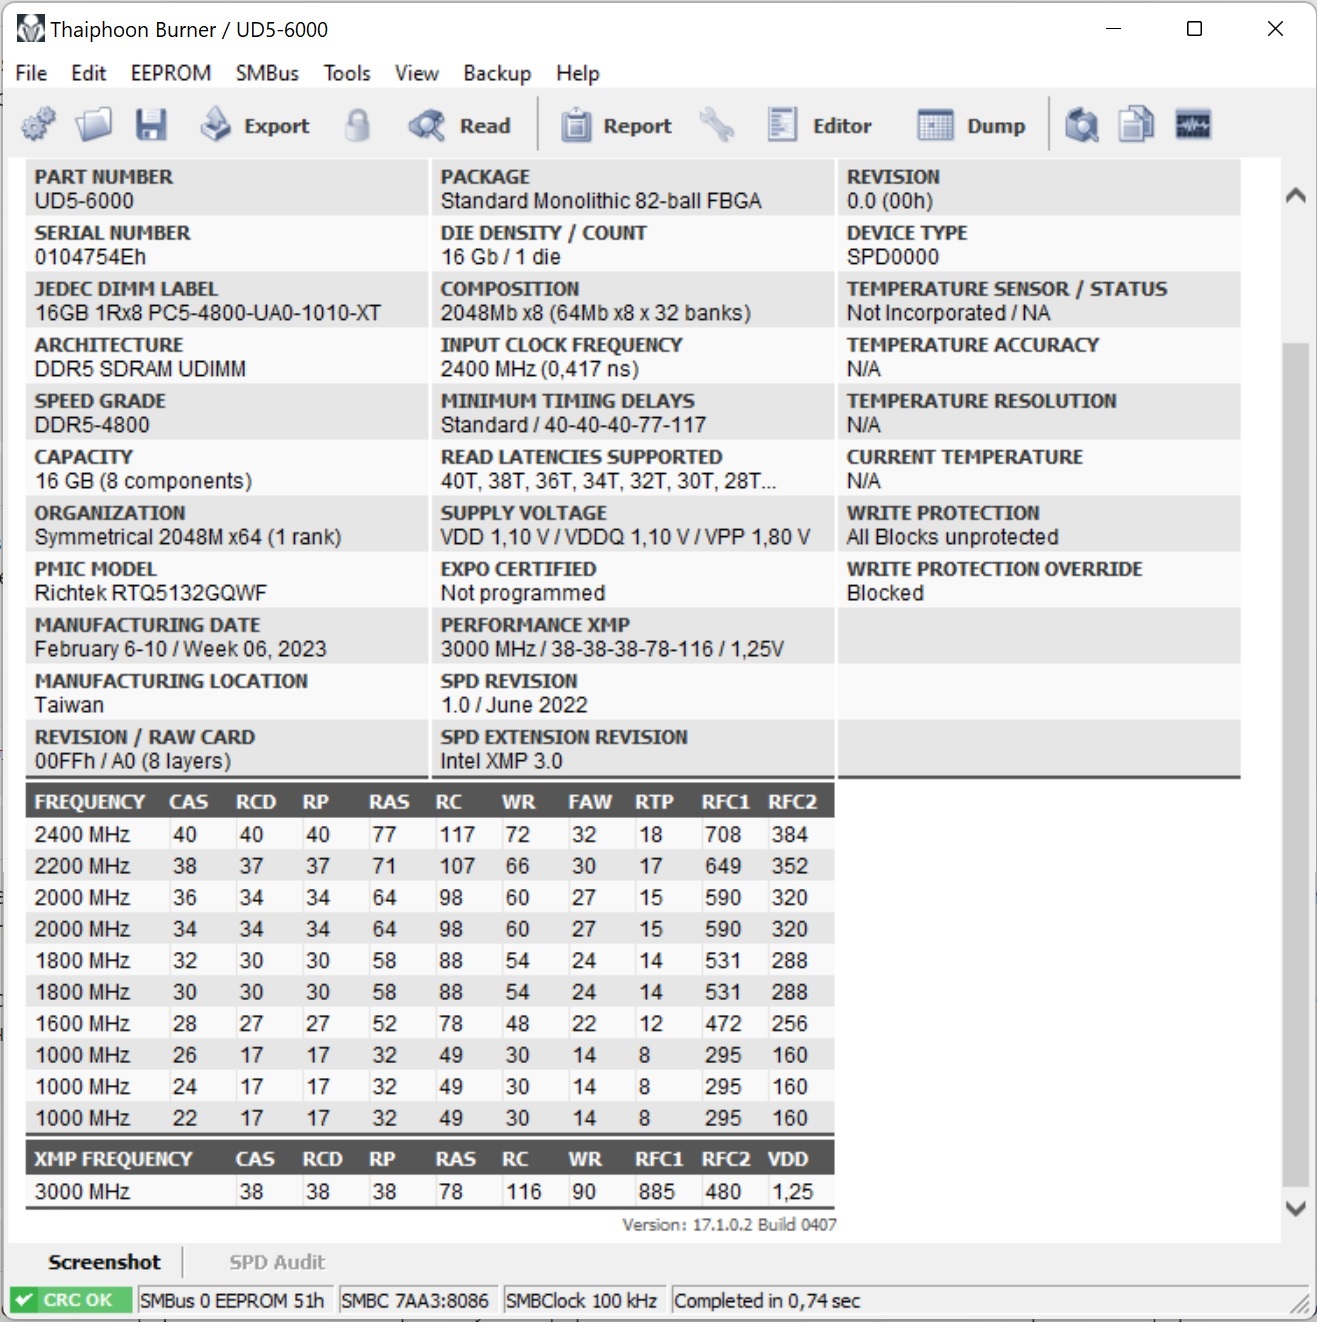Click the manufacturing date "February 6-10 / Week 06, 2023"
1317x1322 pixels.
click(181, 649)
